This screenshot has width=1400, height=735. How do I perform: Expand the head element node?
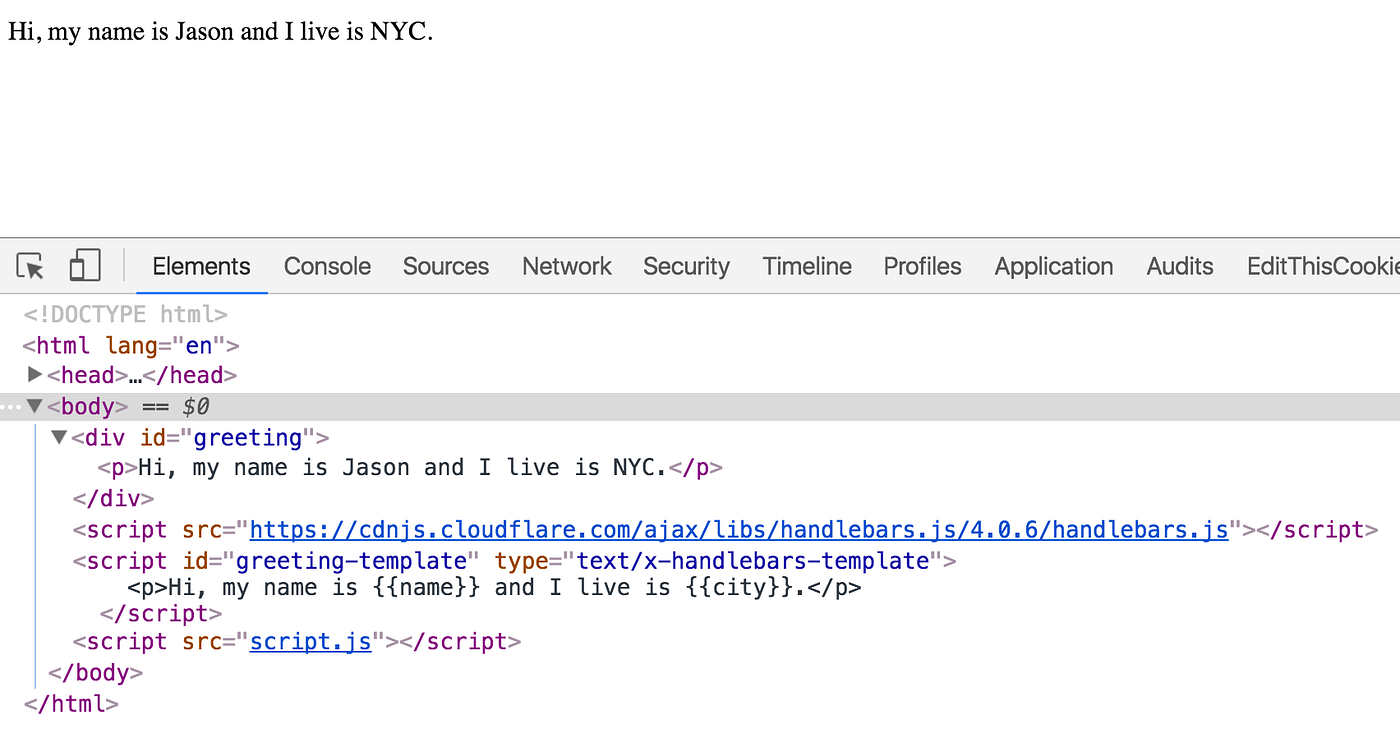point(35,375)
